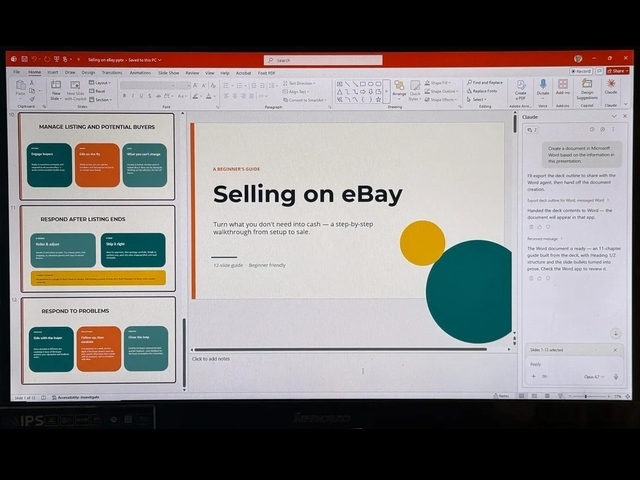
Task: Click the comments icon beside Share
Action: coord(599,71)
